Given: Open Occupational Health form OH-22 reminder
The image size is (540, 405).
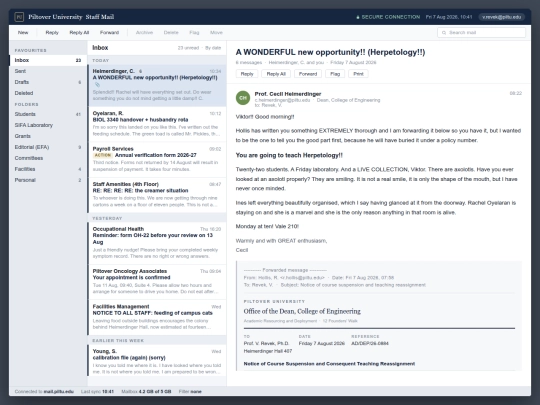Looking at the screenshot, I should 157,243.
